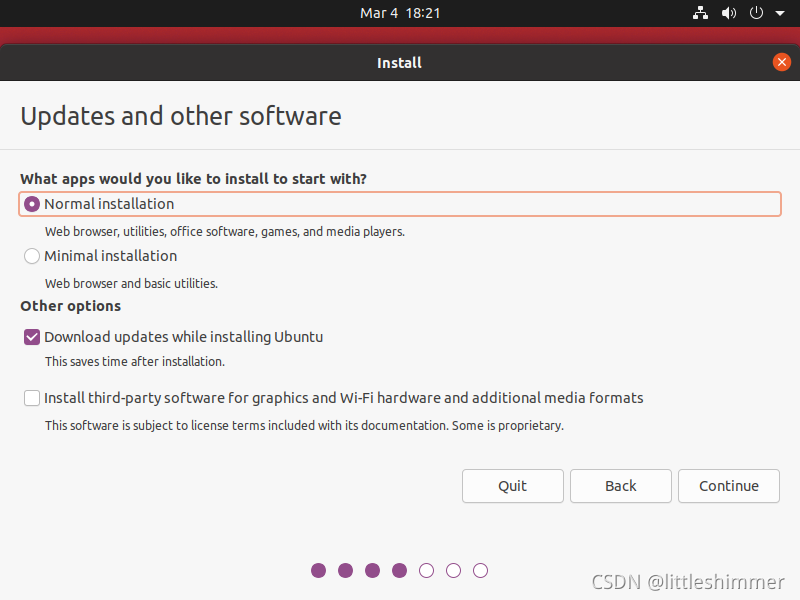Click the 'Other options' section heading
800x600 pixels.
70,306
